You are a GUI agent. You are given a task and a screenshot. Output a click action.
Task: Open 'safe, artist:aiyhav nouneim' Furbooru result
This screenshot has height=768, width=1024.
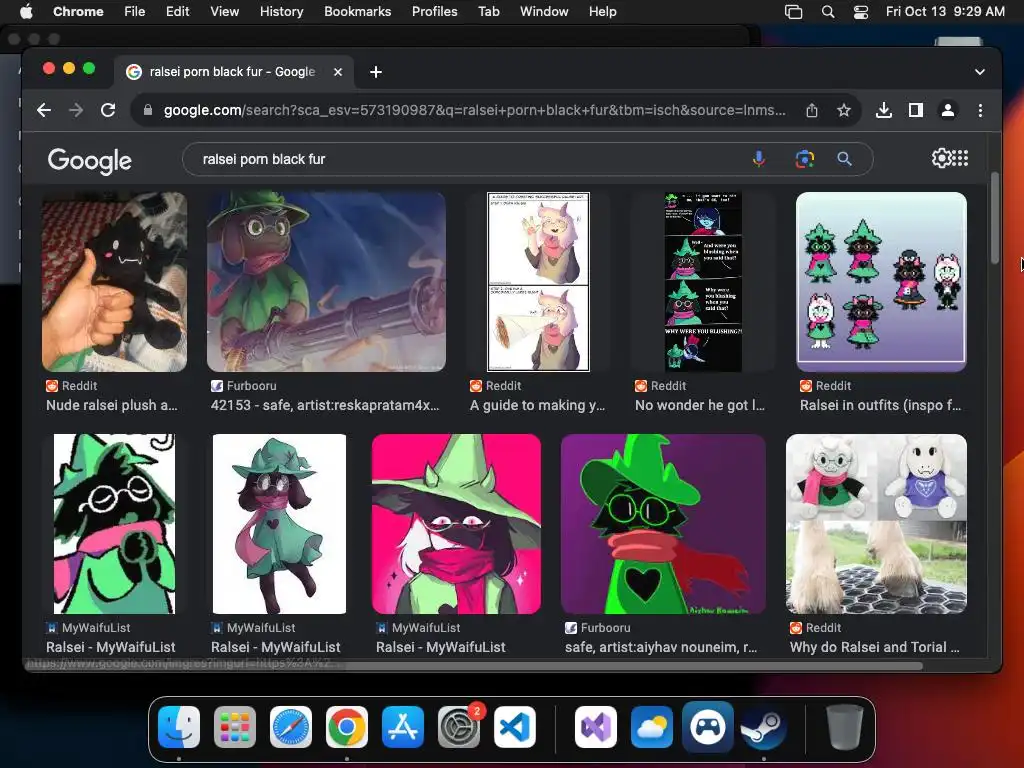[x=661, y=647]
